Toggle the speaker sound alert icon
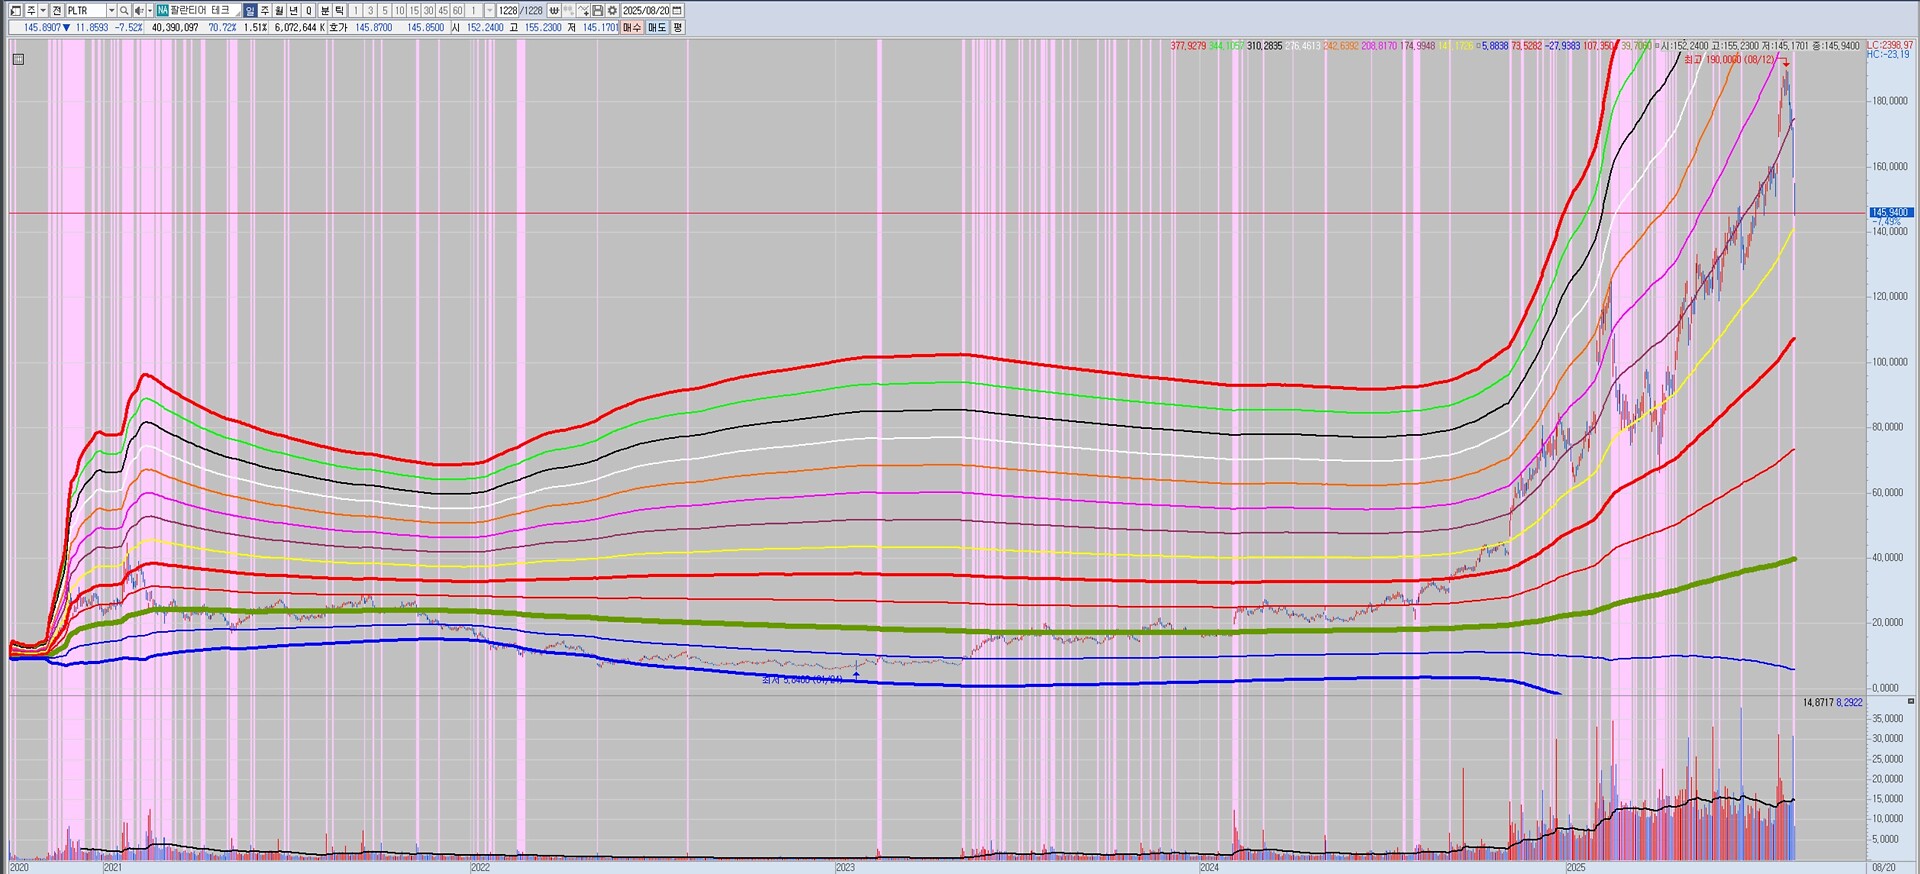 [x=138, y=10]
